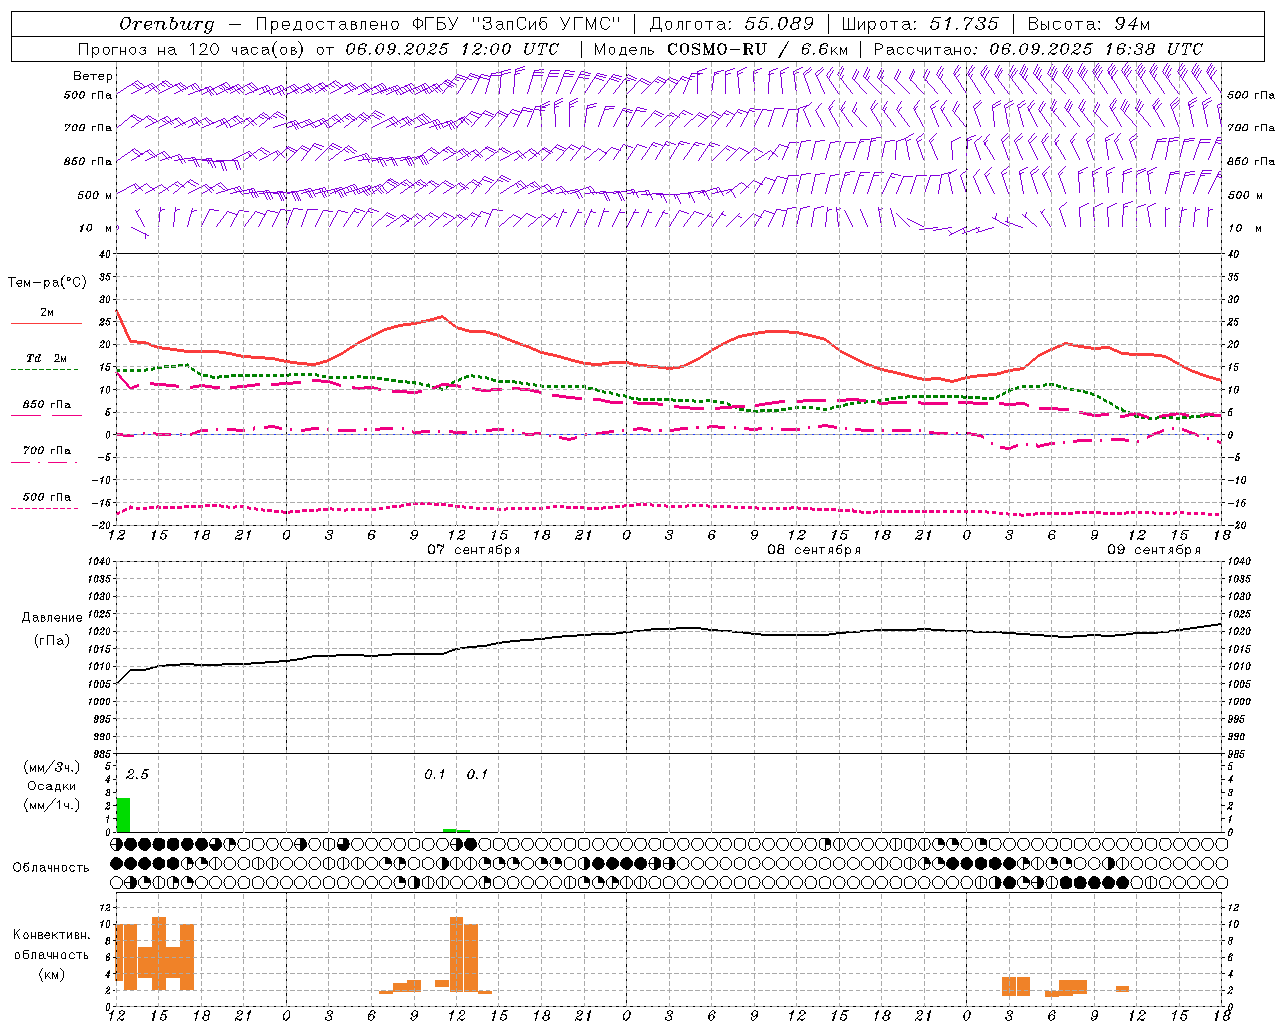
Task: Click the "Конвективн." convective cloud label
Action: 52,935
